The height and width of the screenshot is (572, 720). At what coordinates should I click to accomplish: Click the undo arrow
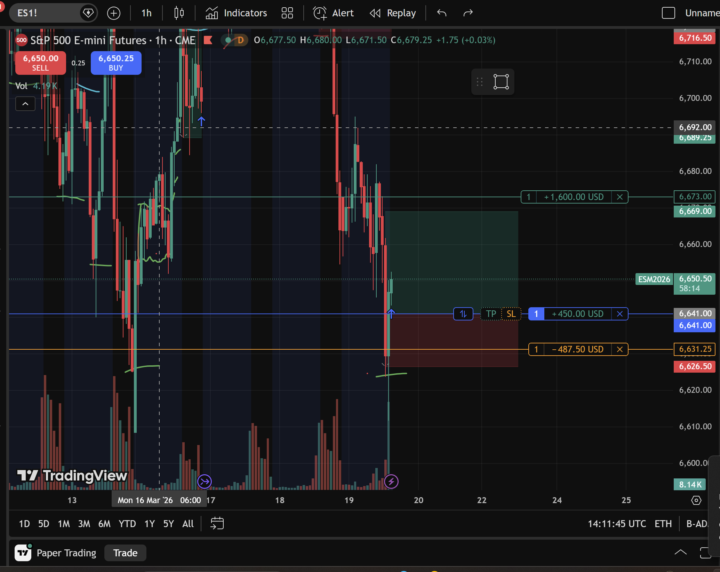pos(442,13)
